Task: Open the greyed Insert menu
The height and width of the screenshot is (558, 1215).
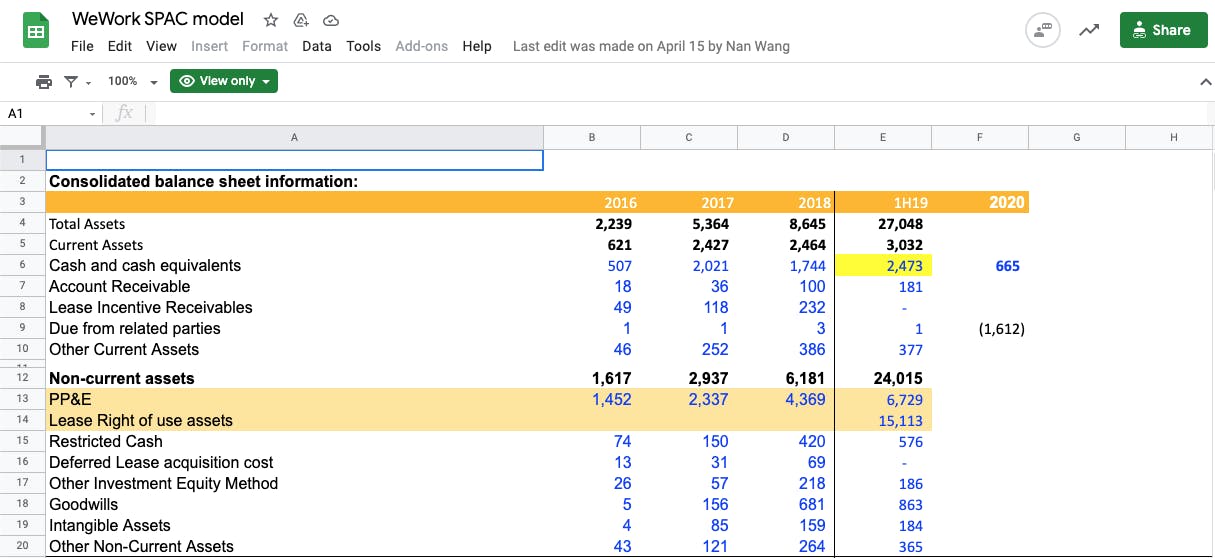Action: 210,46
